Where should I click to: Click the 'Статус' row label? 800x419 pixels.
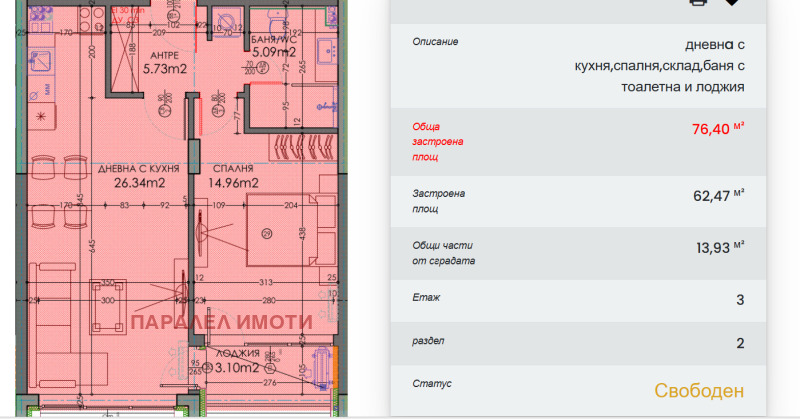pyautogui.click(x=432, y=384)
